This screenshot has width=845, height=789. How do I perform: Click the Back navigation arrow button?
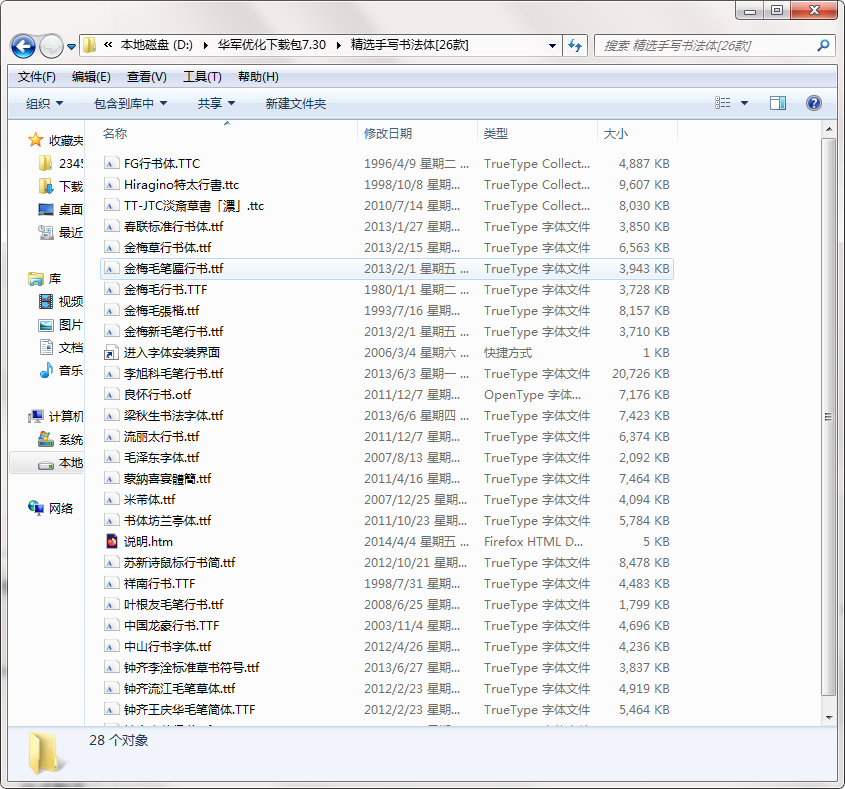pos(24,46)
